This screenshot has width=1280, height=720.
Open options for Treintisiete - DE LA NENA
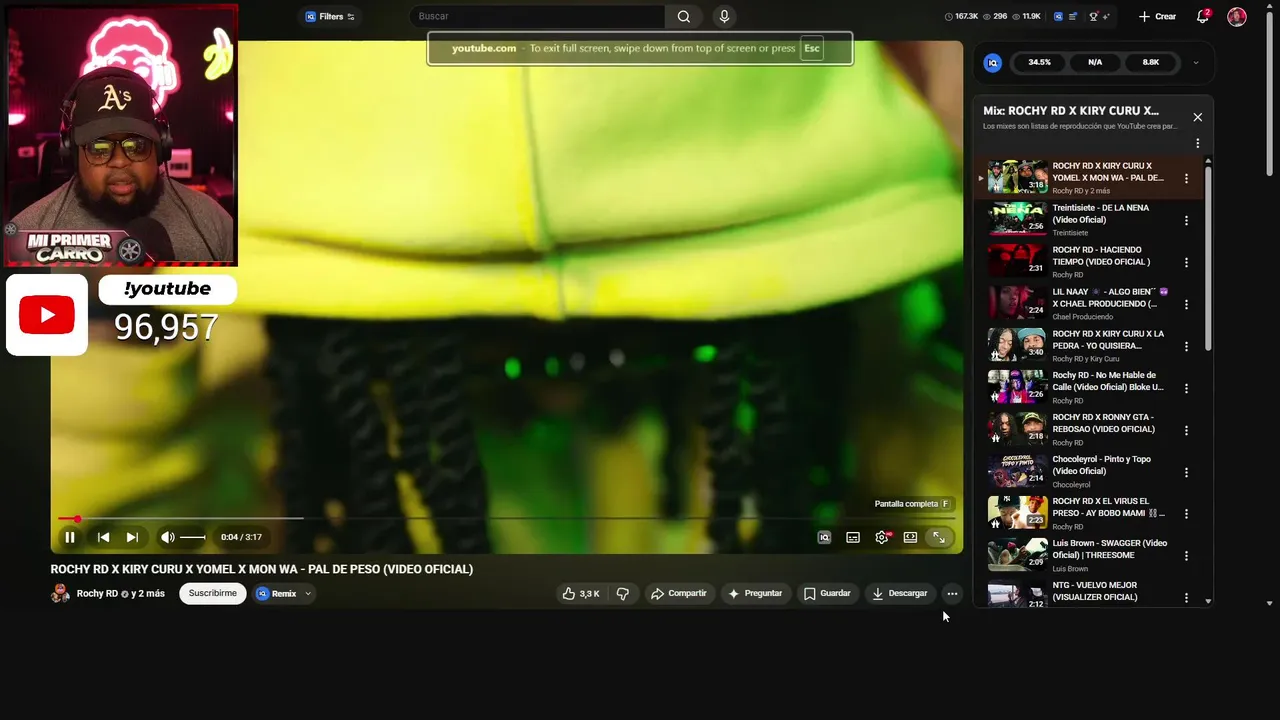[x=1187, y=220]
